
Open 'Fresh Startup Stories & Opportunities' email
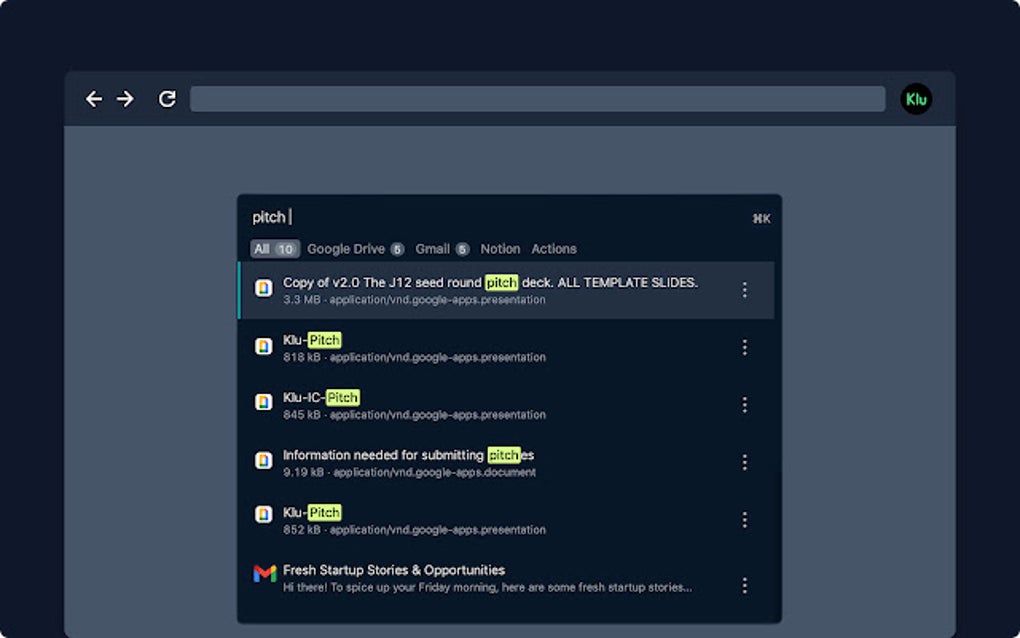point(394,570)
